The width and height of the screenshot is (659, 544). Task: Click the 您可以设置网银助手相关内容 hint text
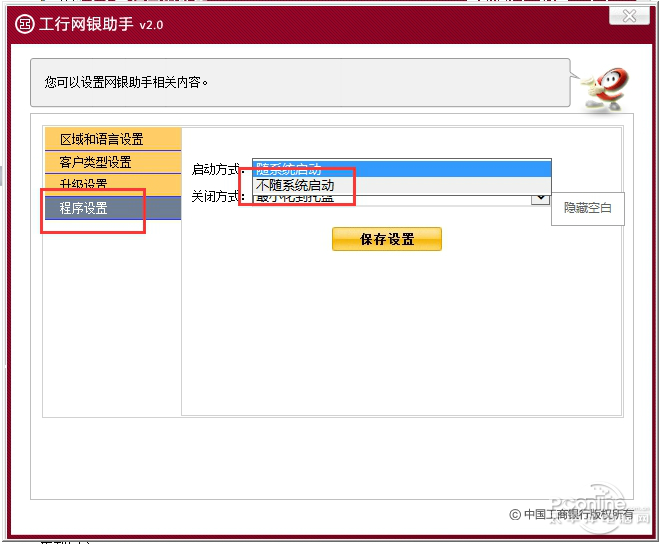(x=126, y=82)
